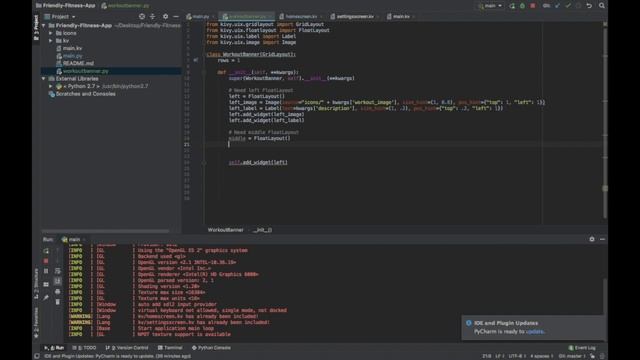Switch to main.py editor tab
Image resolution: width=640 pixels, height=360 pixels.
click(200, 17)
